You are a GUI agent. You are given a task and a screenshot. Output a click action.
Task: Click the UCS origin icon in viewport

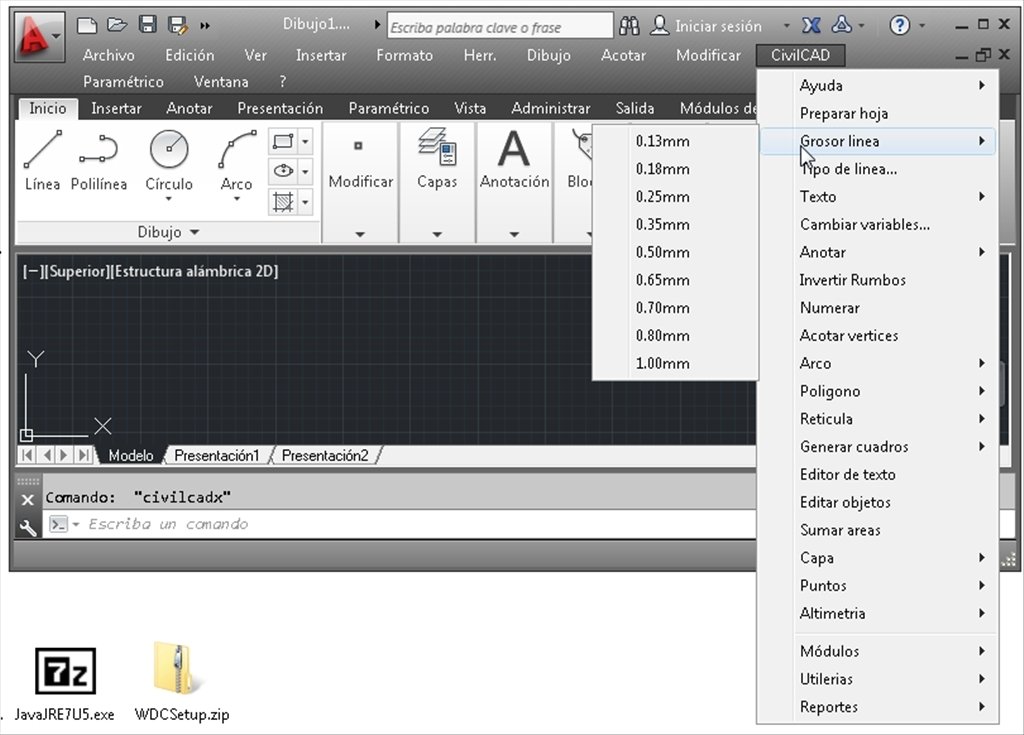[x=26, y=434]
